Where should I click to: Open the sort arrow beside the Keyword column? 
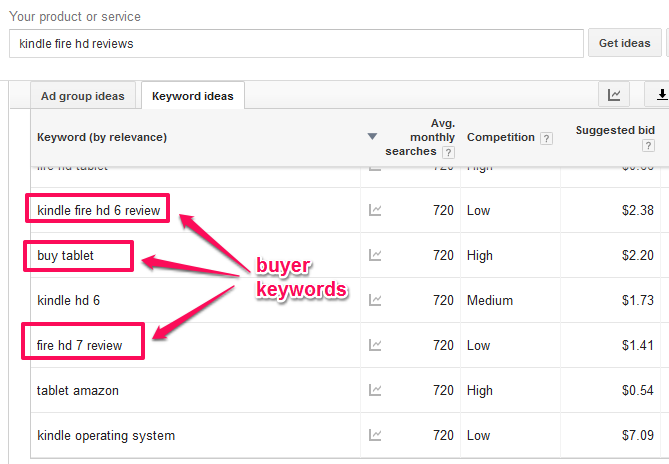point(373,137)
